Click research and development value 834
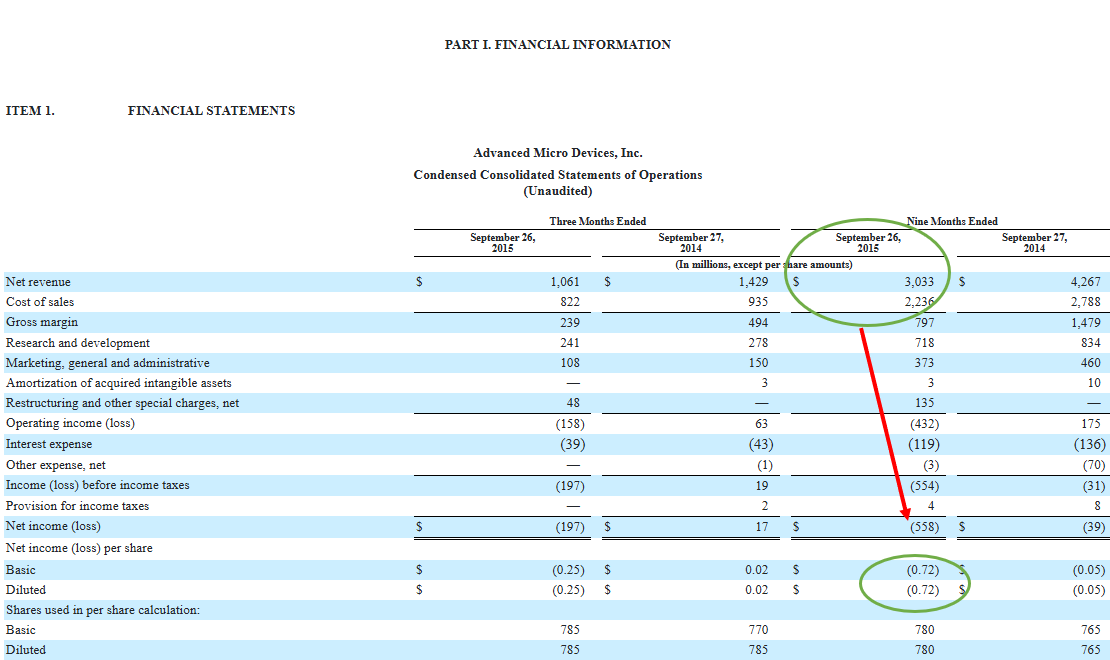This screenshot has height=660, width=1110. [x=1091, y=343]
